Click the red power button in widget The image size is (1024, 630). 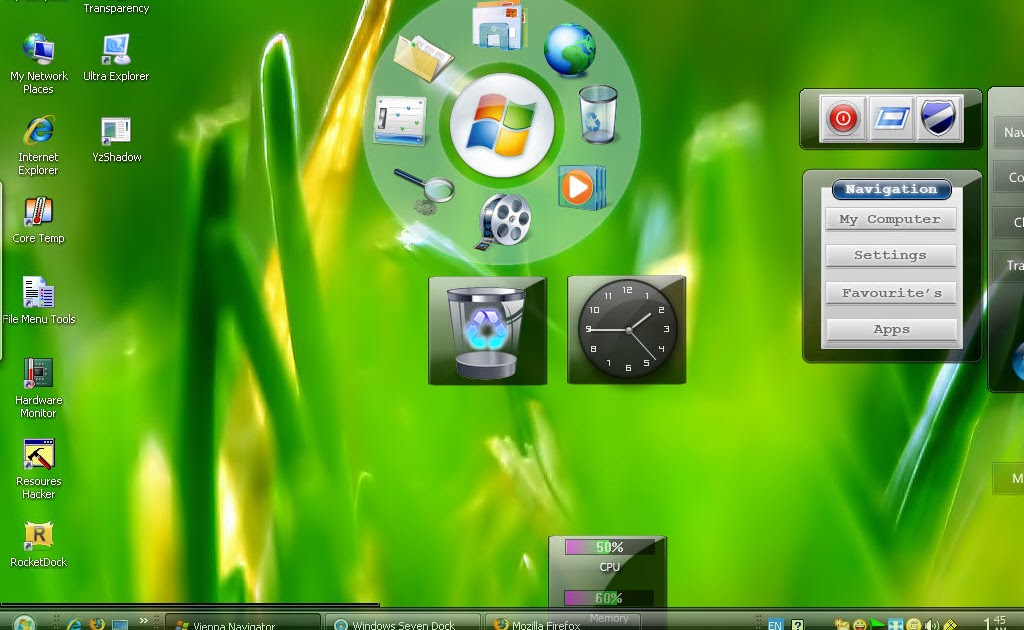pyautogui.click(x=842, y=118)
